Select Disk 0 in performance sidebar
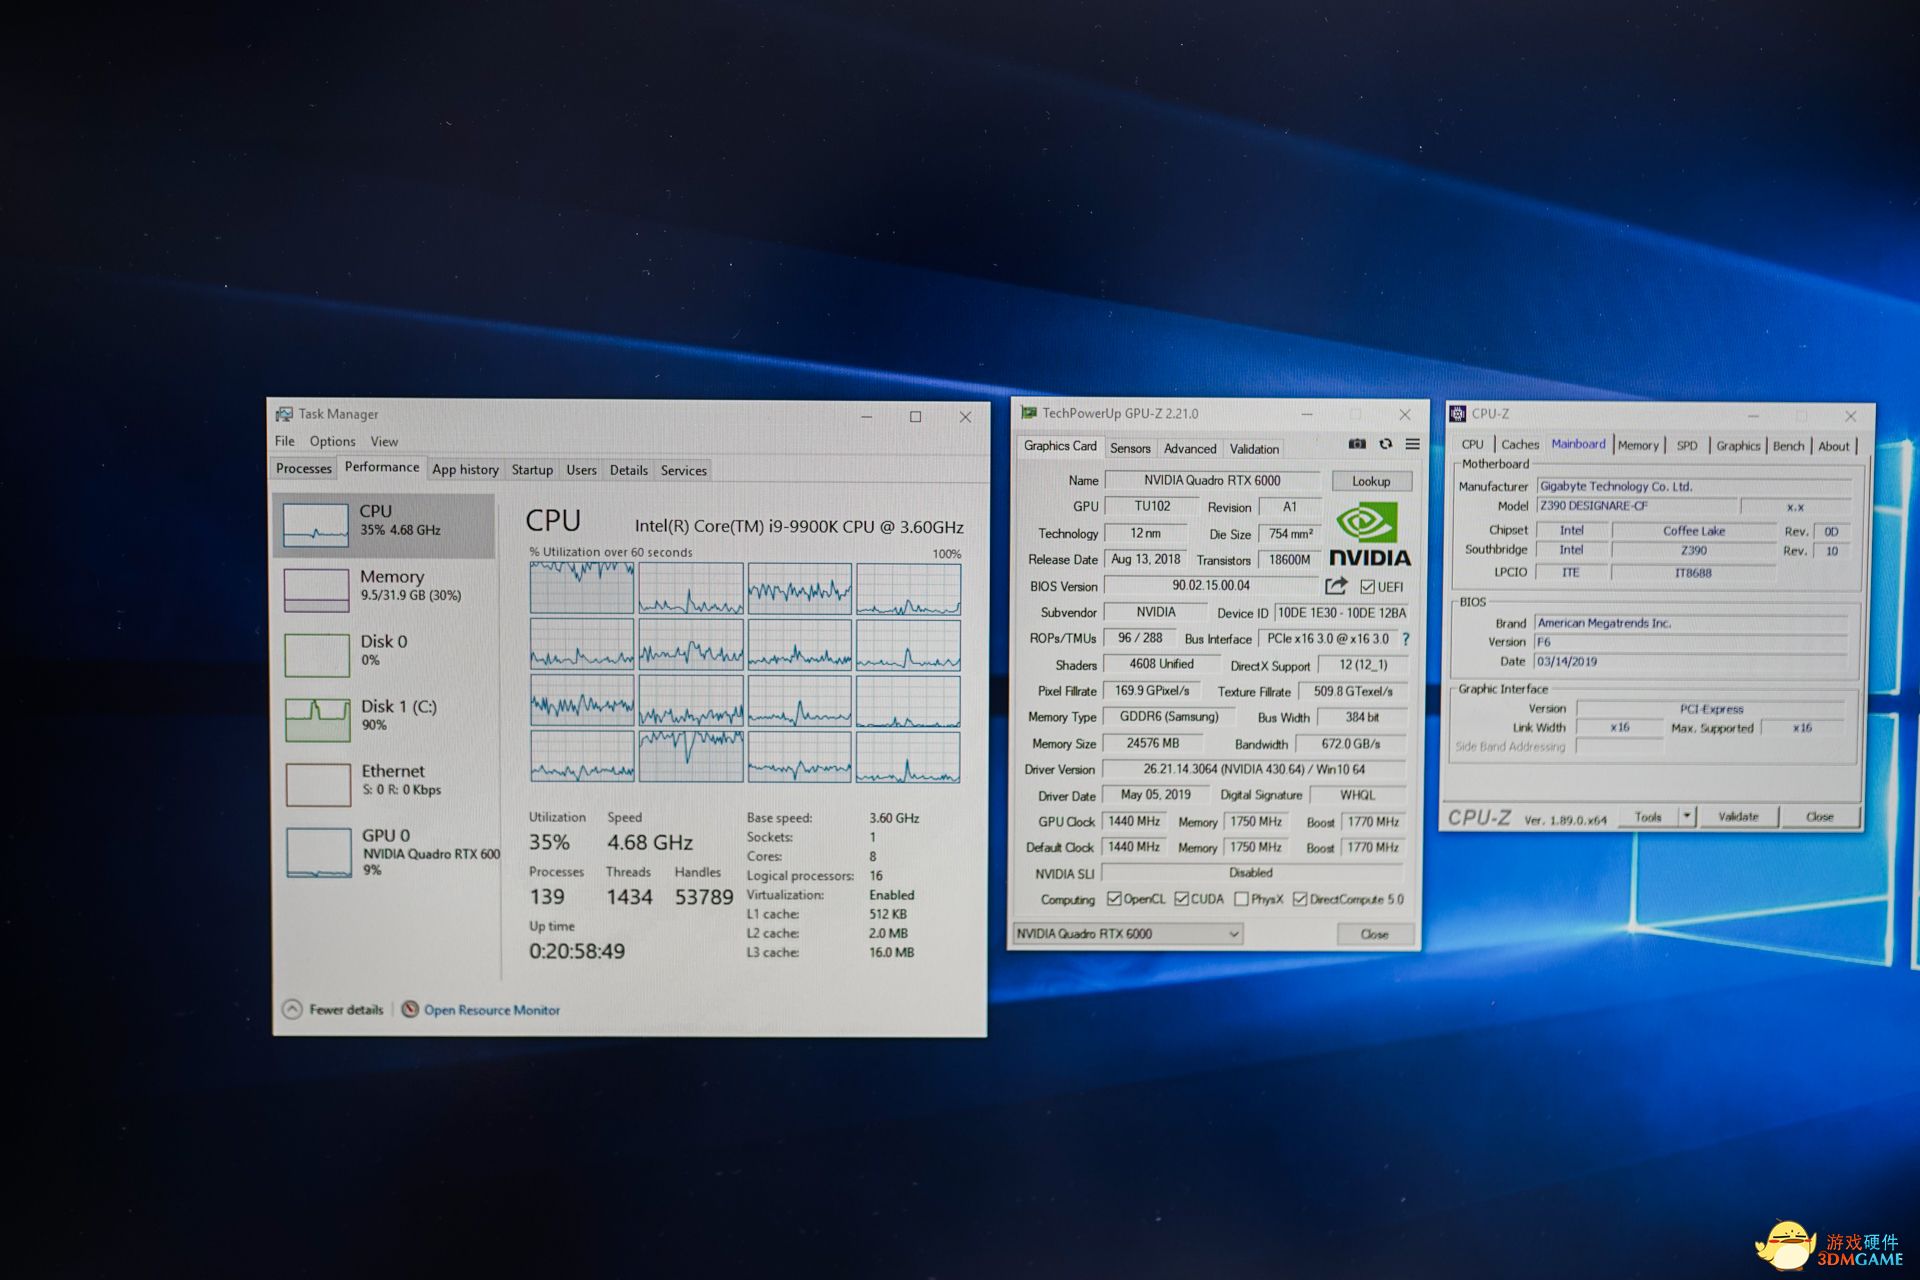The image size is (1920, 1280). pos(384,654)
